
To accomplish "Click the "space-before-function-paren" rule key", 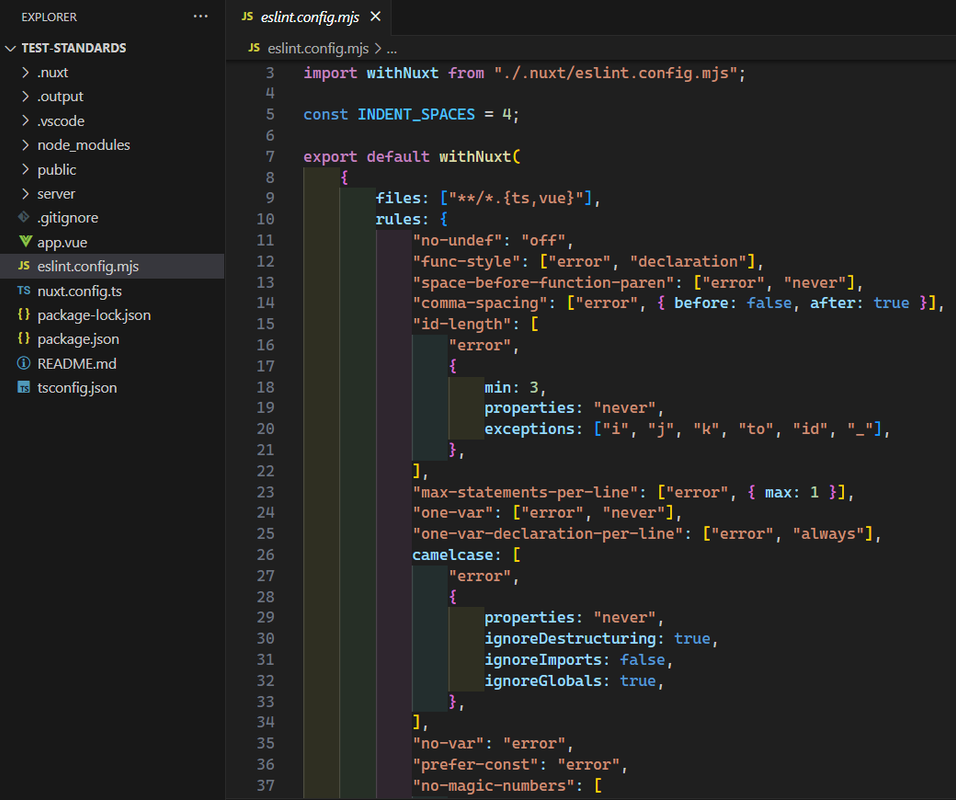I will tap(543, 282).
